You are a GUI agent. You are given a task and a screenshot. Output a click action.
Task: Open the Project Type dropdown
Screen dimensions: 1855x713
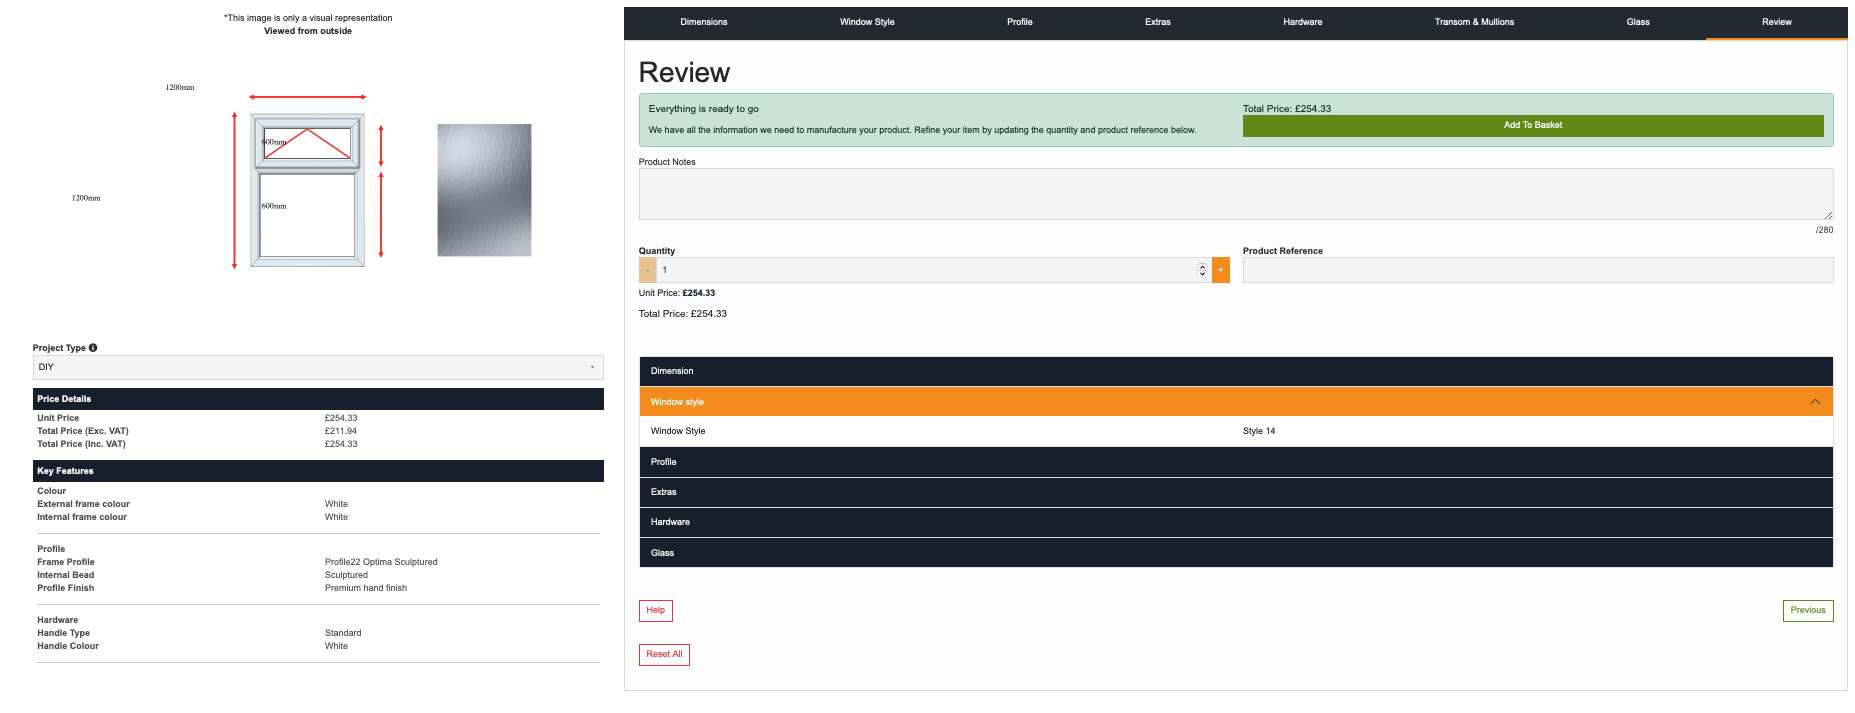coord(318,367)
